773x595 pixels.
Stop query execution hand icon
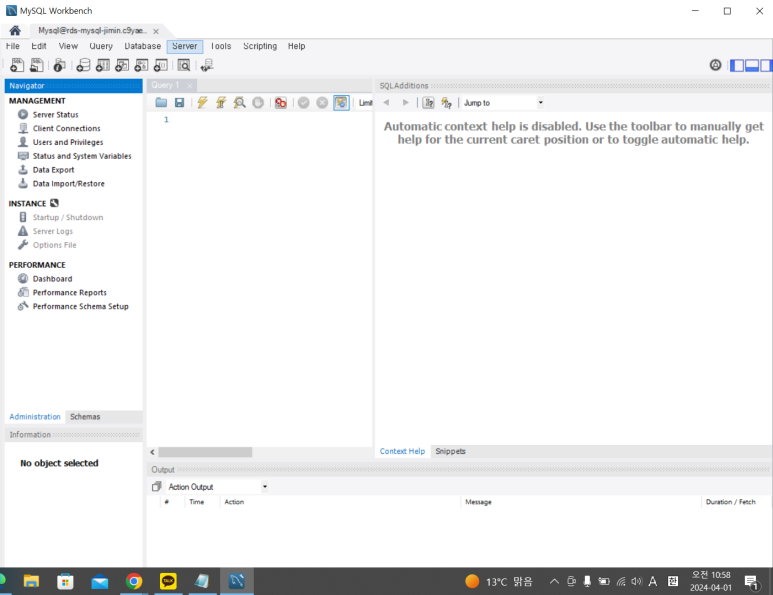[258, 103]
